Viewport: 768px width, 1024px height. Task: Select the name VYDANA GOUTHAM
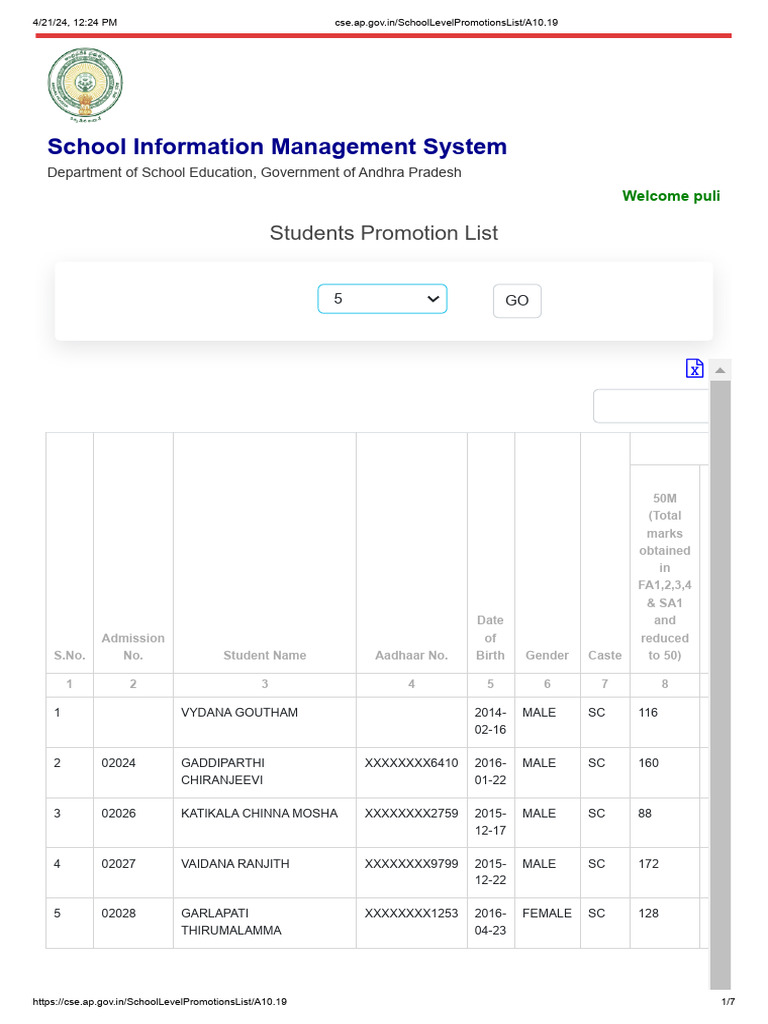pyautogui.click(x=239, y=712)
